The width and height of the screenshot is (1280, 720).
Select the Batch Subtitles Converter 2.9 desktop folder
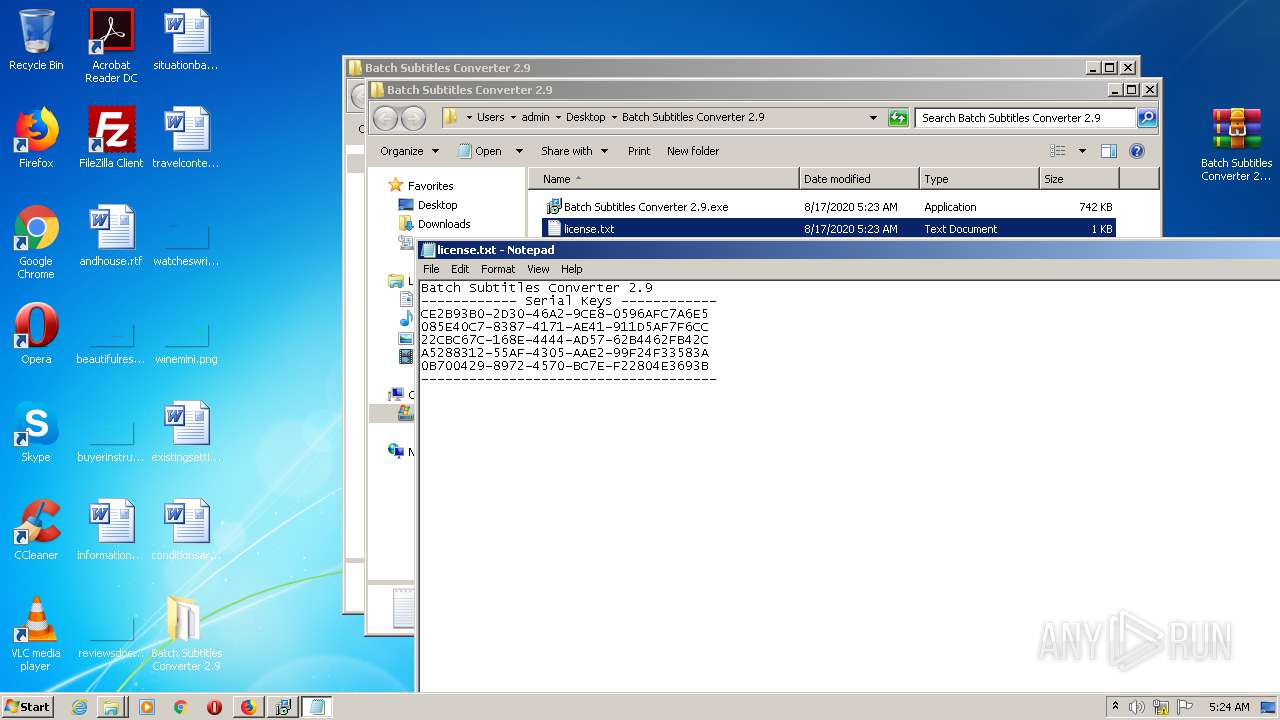pyautogui.click(x=186, y=634)
